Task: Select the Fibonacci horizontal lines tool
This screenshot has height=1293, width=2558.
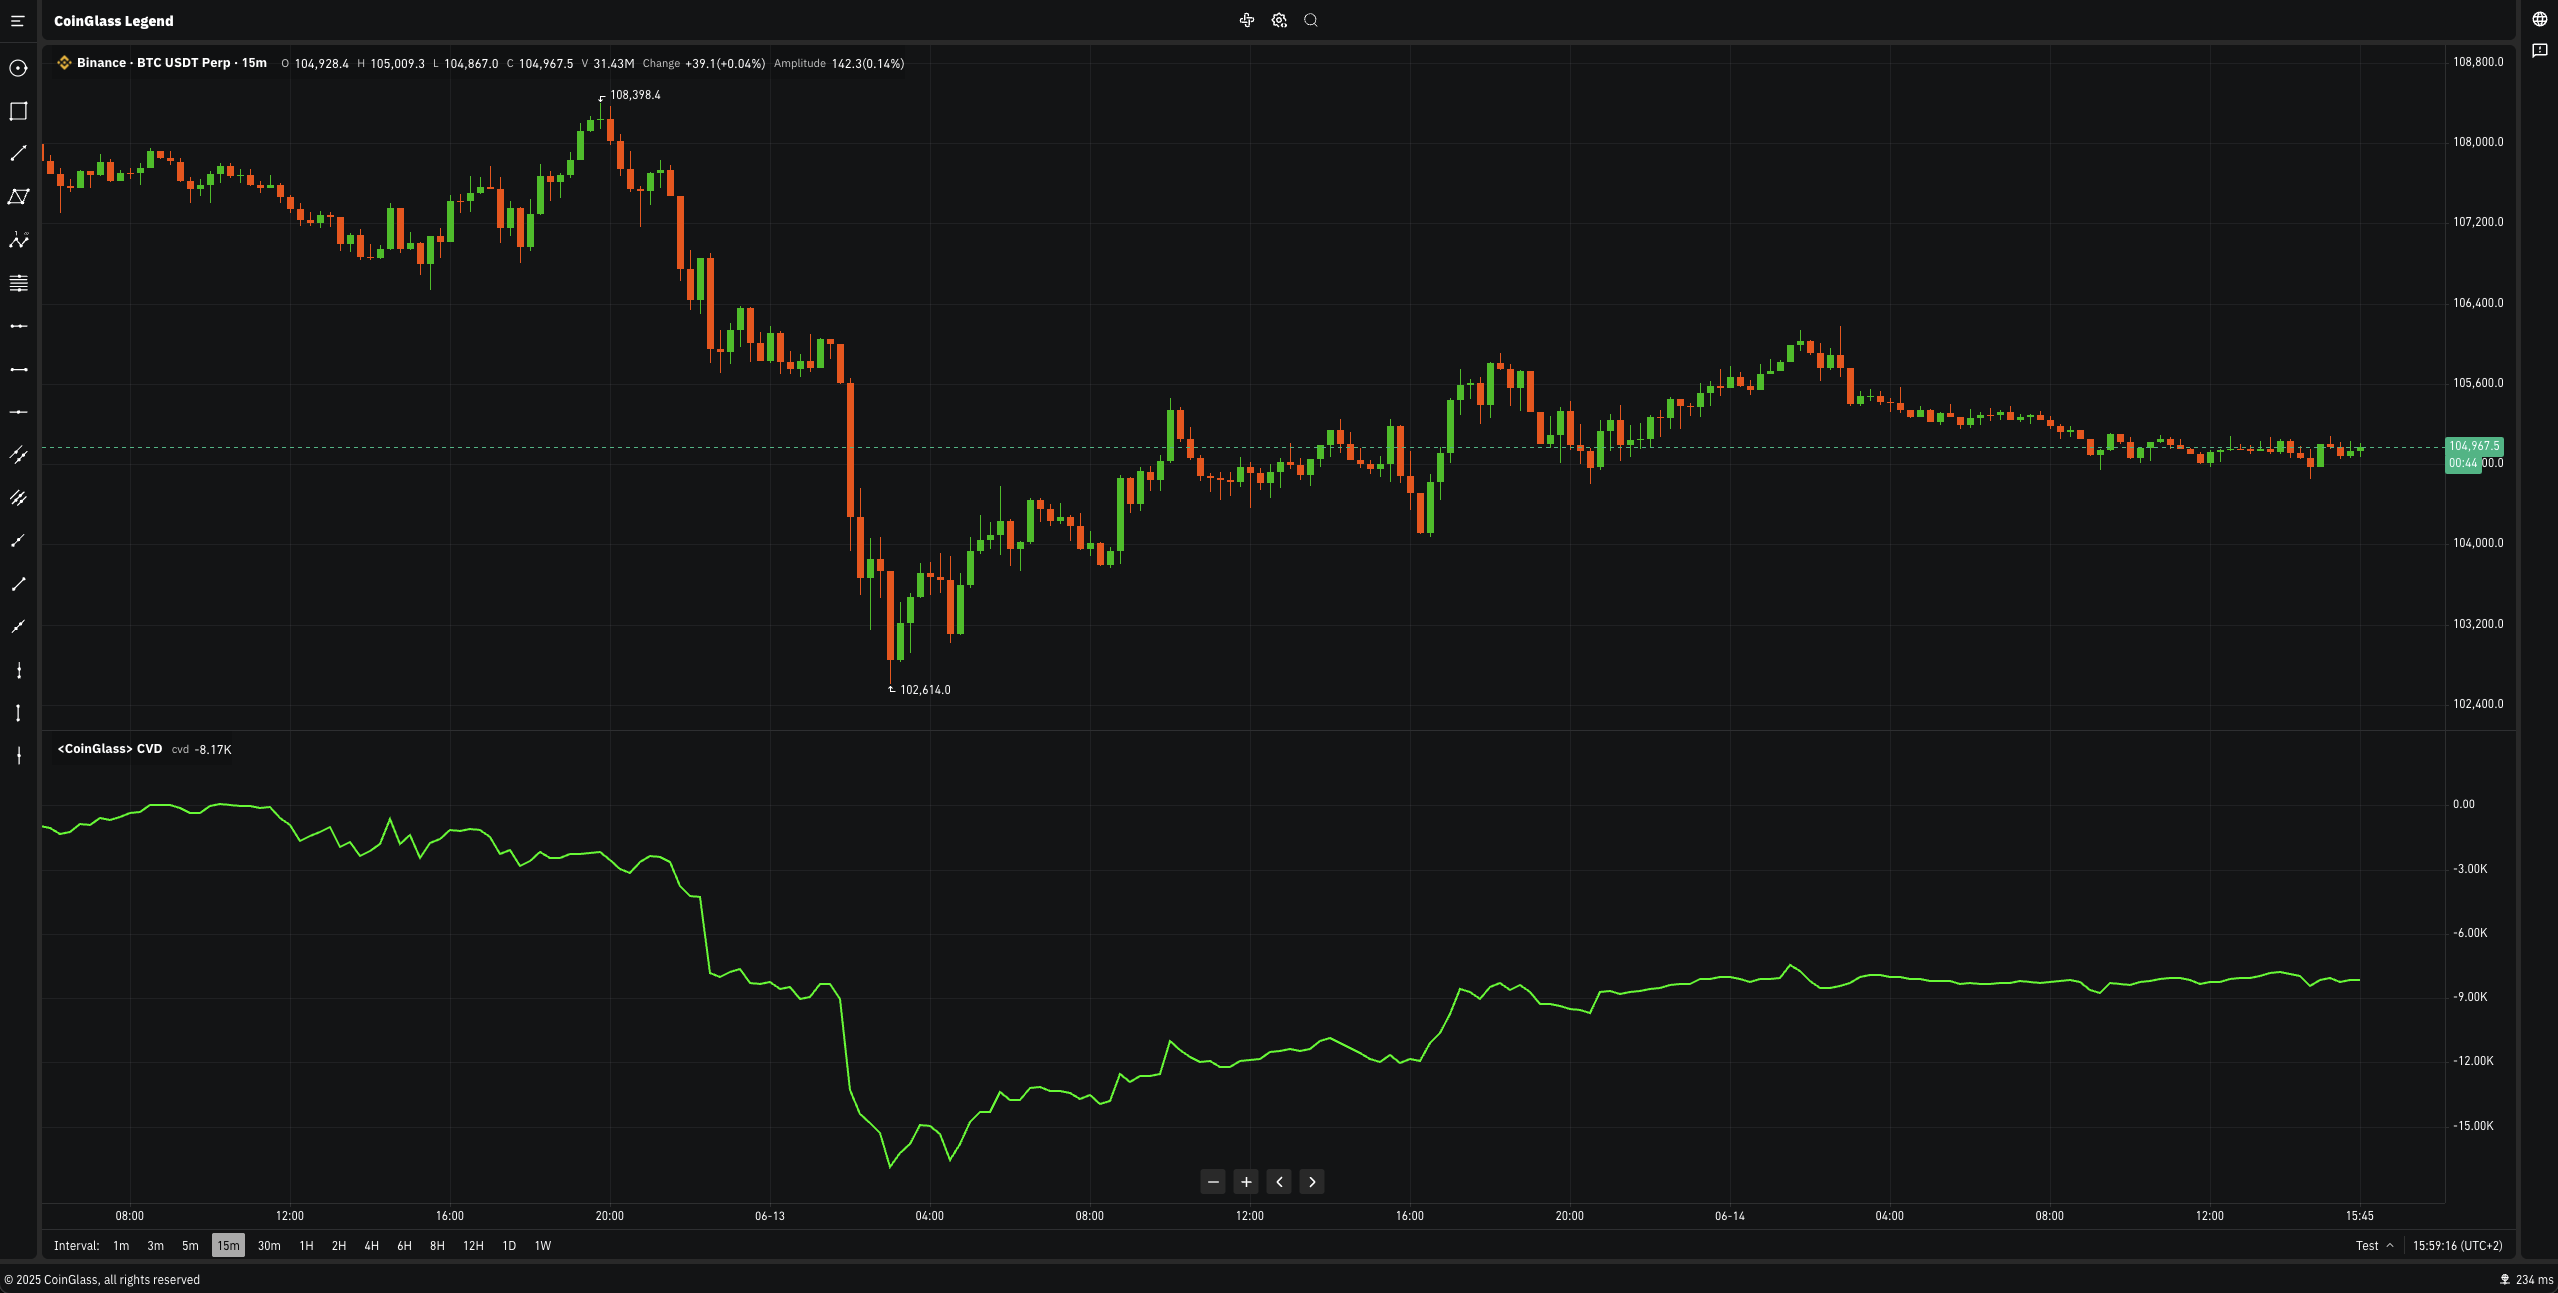Action: 18,283
